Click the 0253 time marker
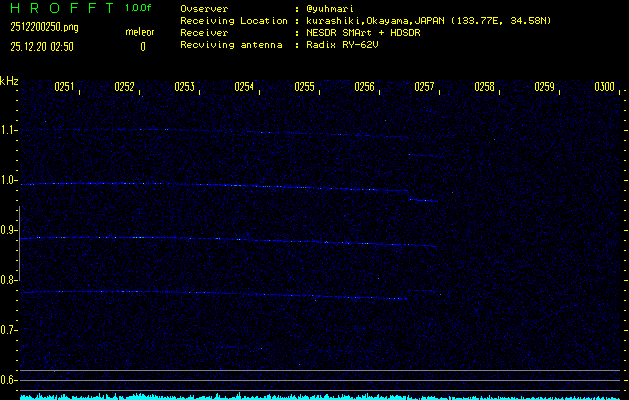Screen dimensions: 629x400 pyautogui.click(x=184, y=87)
